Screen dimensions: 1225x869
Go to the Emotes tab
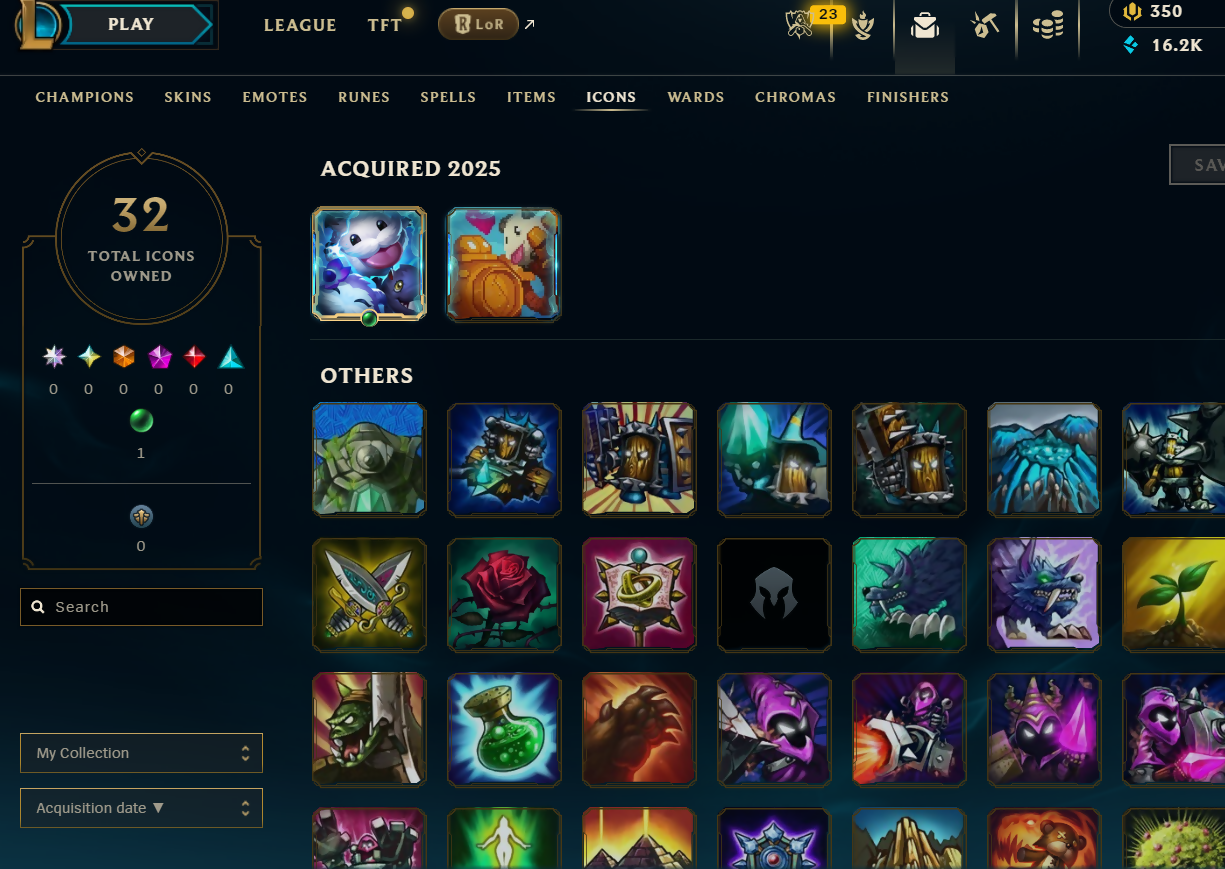pos(275,97)
